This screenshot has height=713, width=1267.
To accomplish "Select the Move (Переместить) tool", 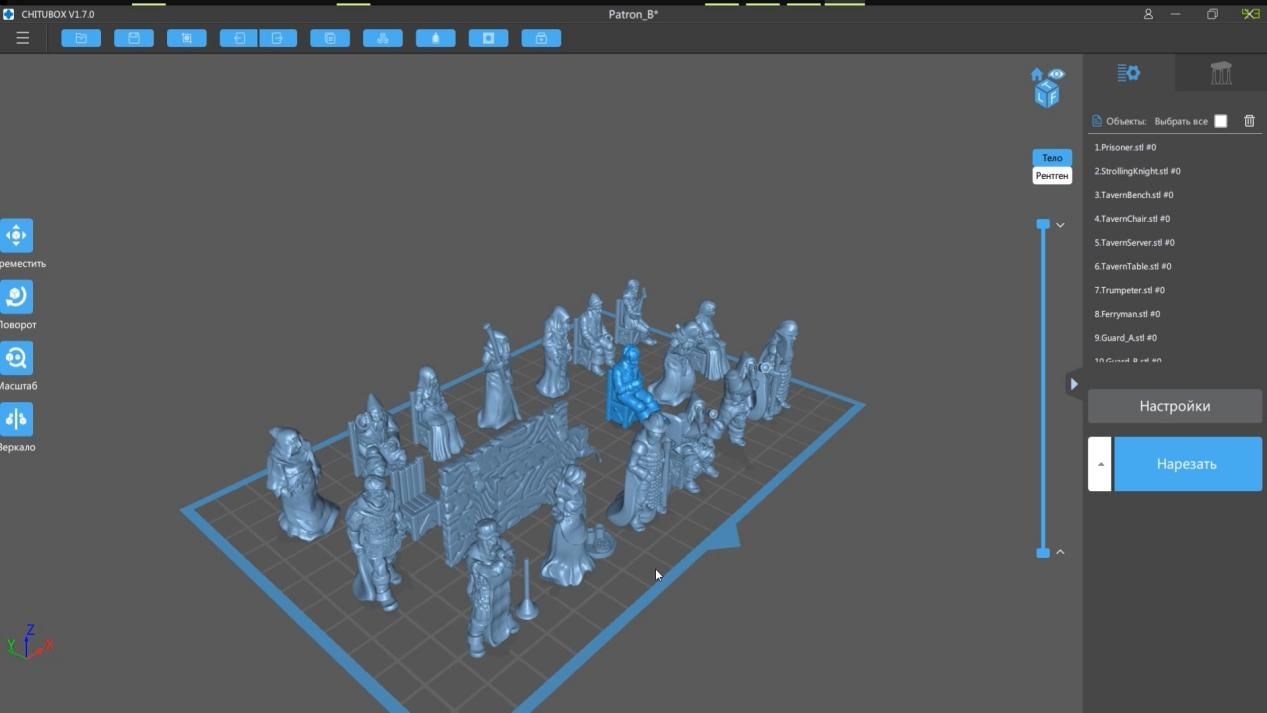I will click(x=16, y=236).
